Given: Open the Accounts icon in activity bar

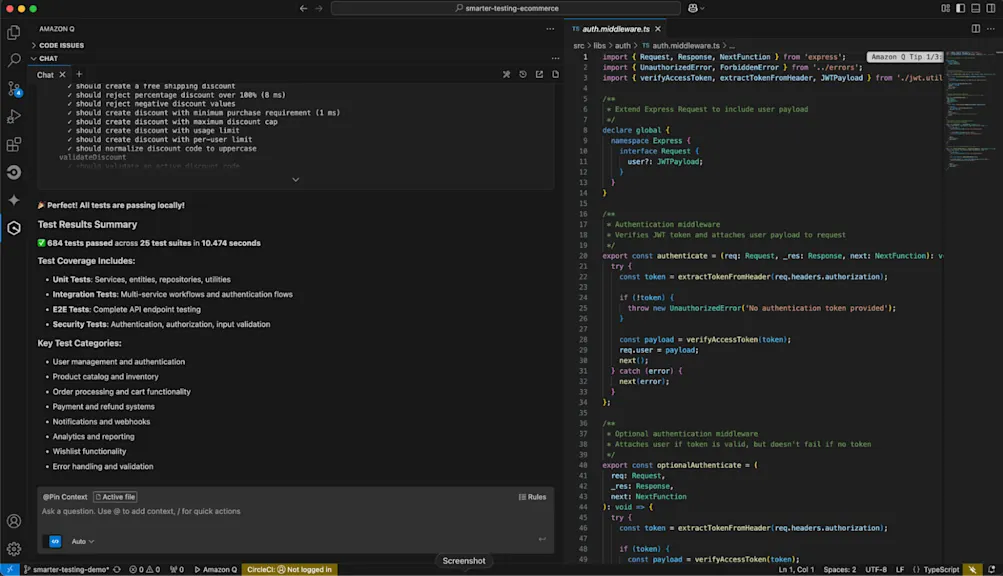Looking at the screenshot, I should [14, 521].
